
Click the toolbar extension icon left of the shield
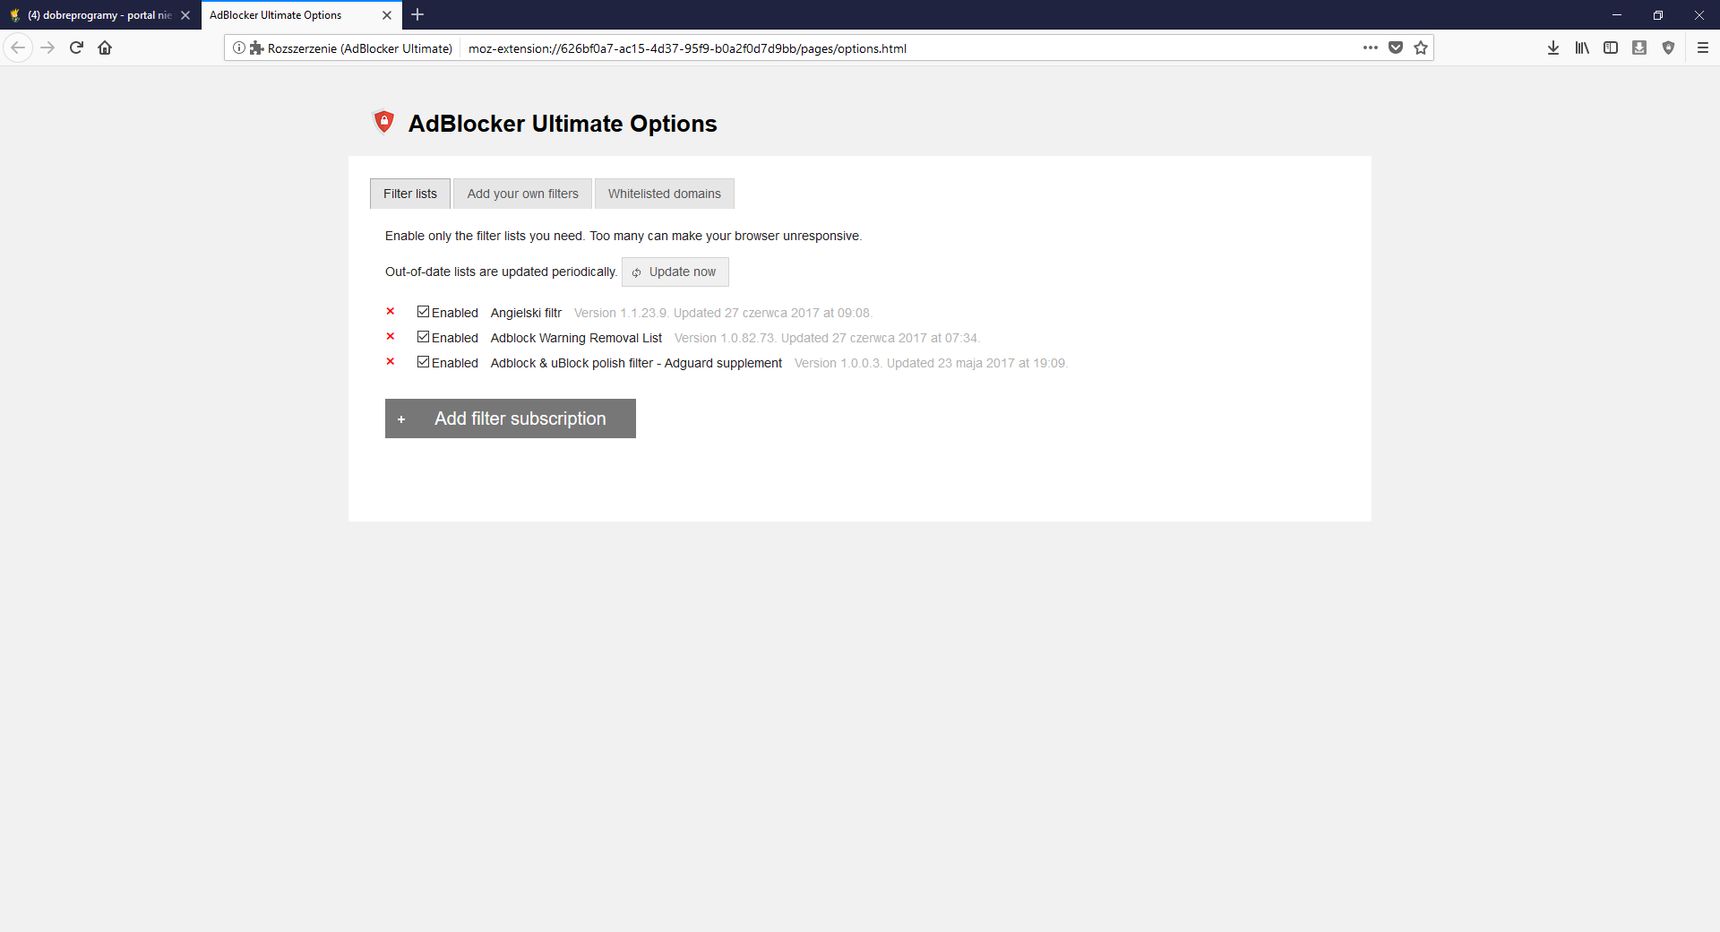coord(1639,48)
